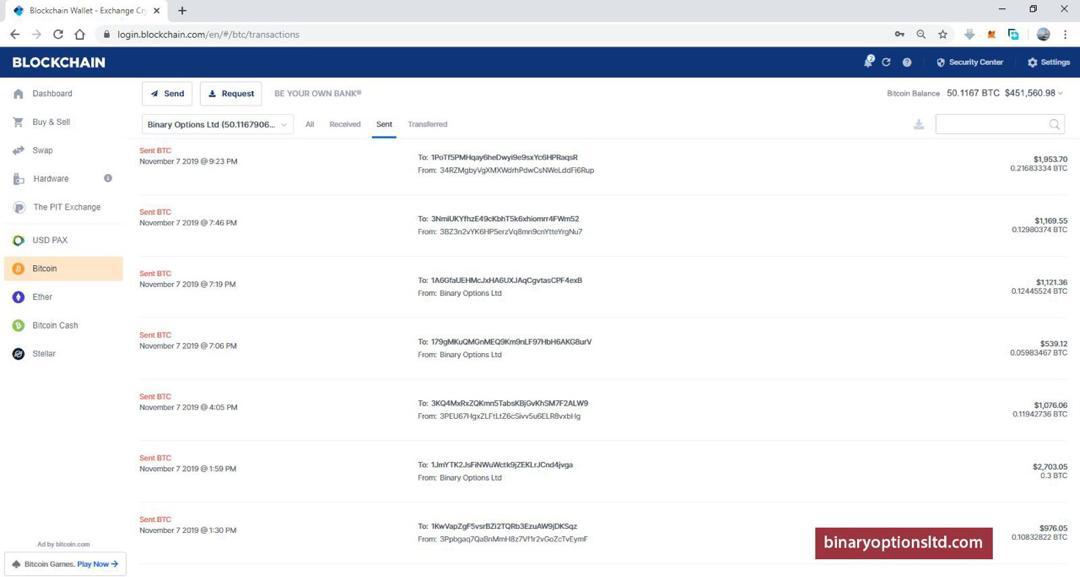Open Security Center

970,62
